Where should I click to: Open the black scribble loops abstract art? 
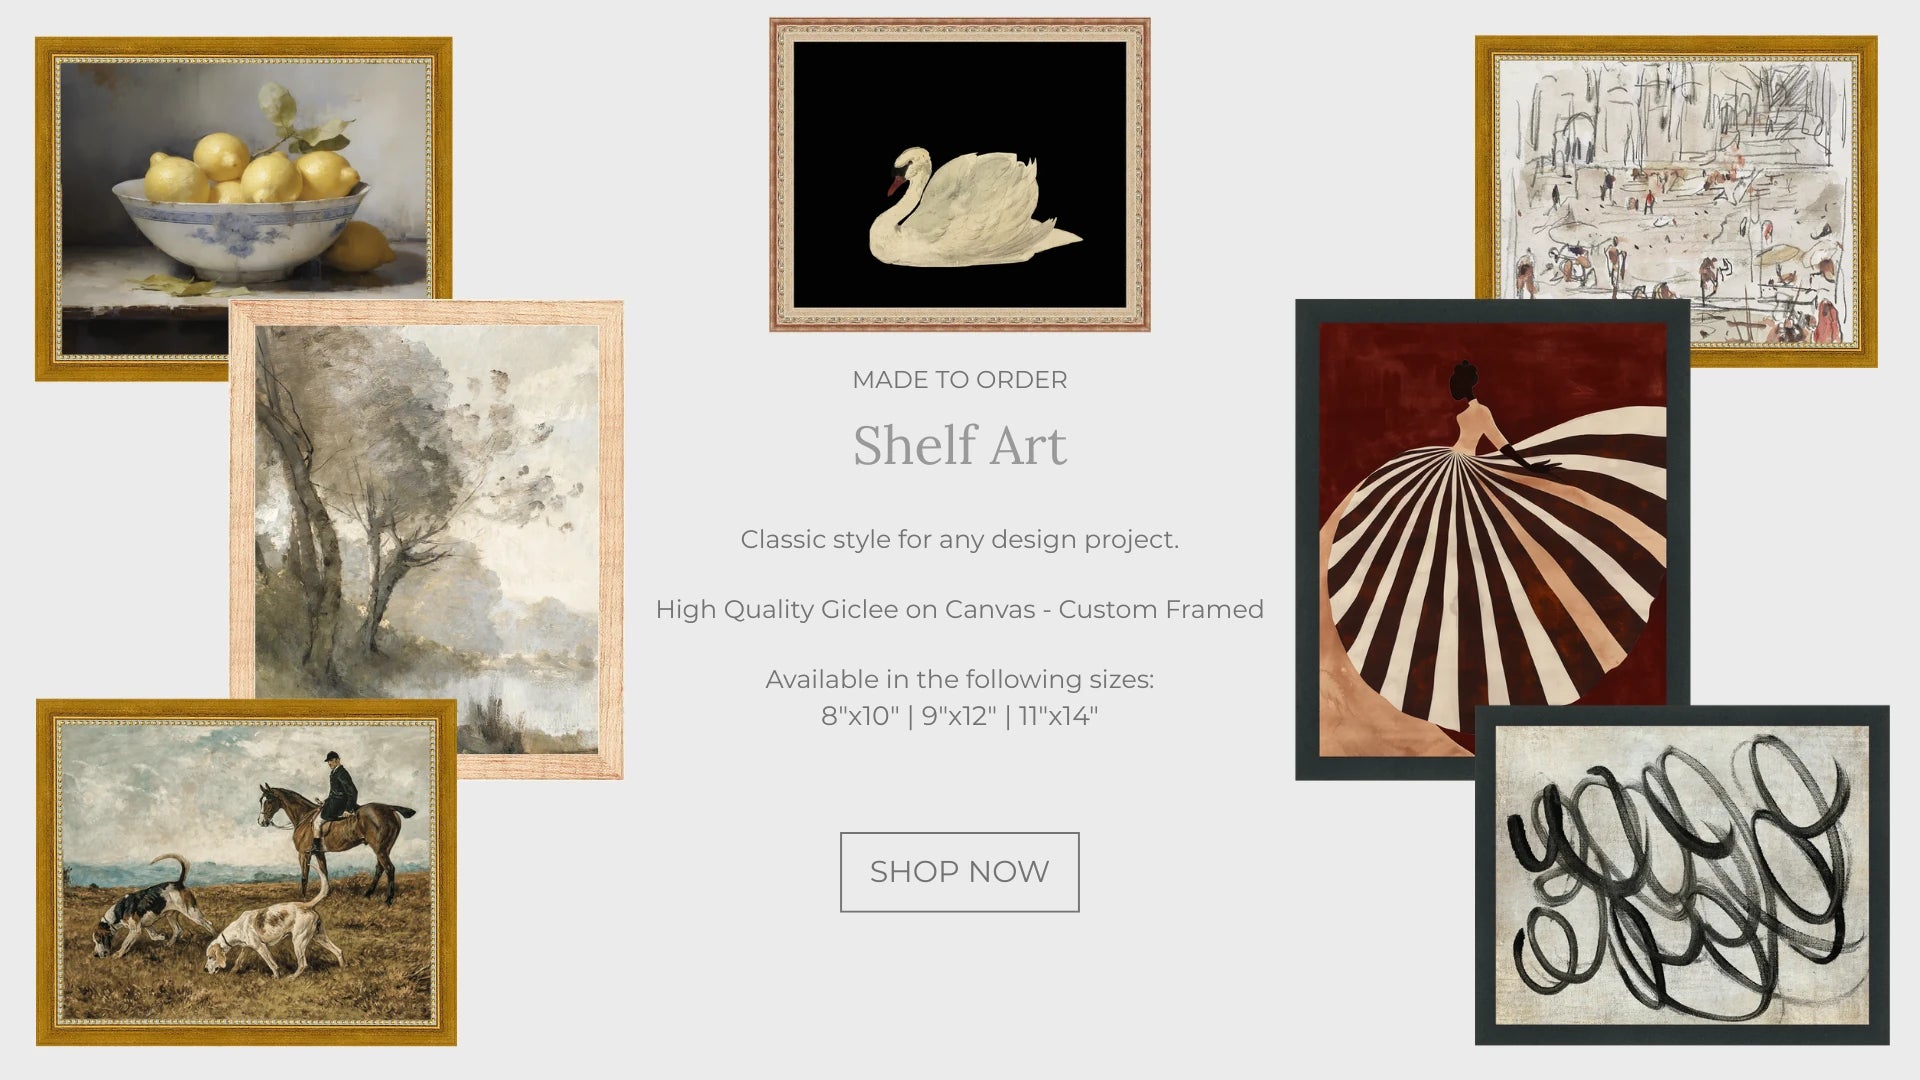tap(1681, 875)
